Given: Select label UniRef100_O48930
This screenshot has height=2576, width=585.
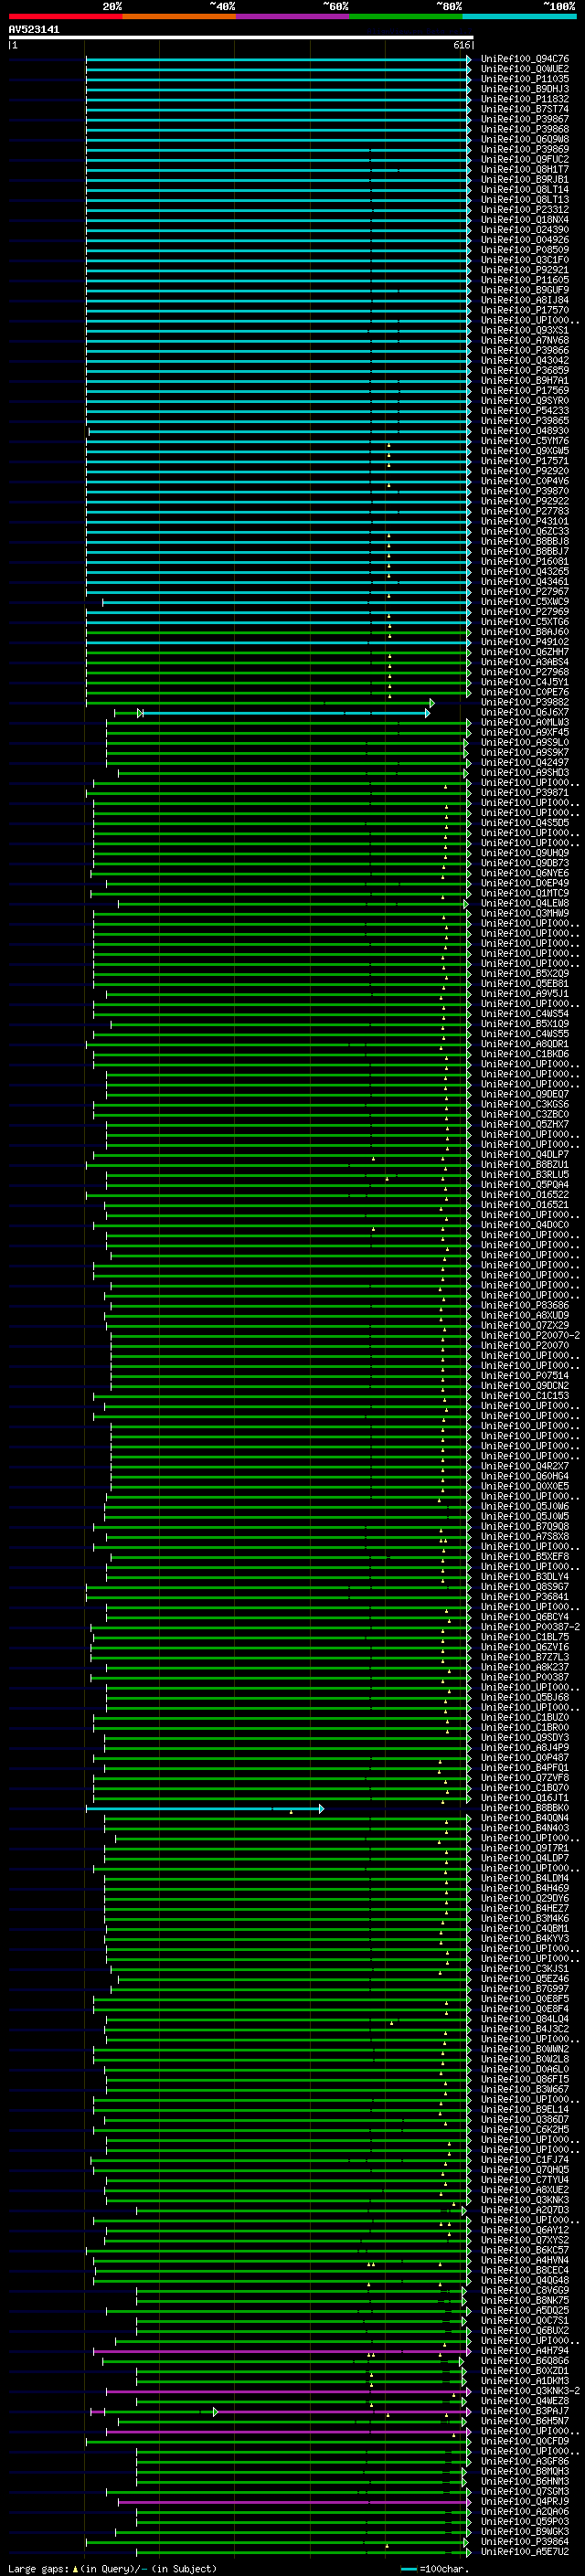Looking at the screenshot, I should [x=525, y=432].
